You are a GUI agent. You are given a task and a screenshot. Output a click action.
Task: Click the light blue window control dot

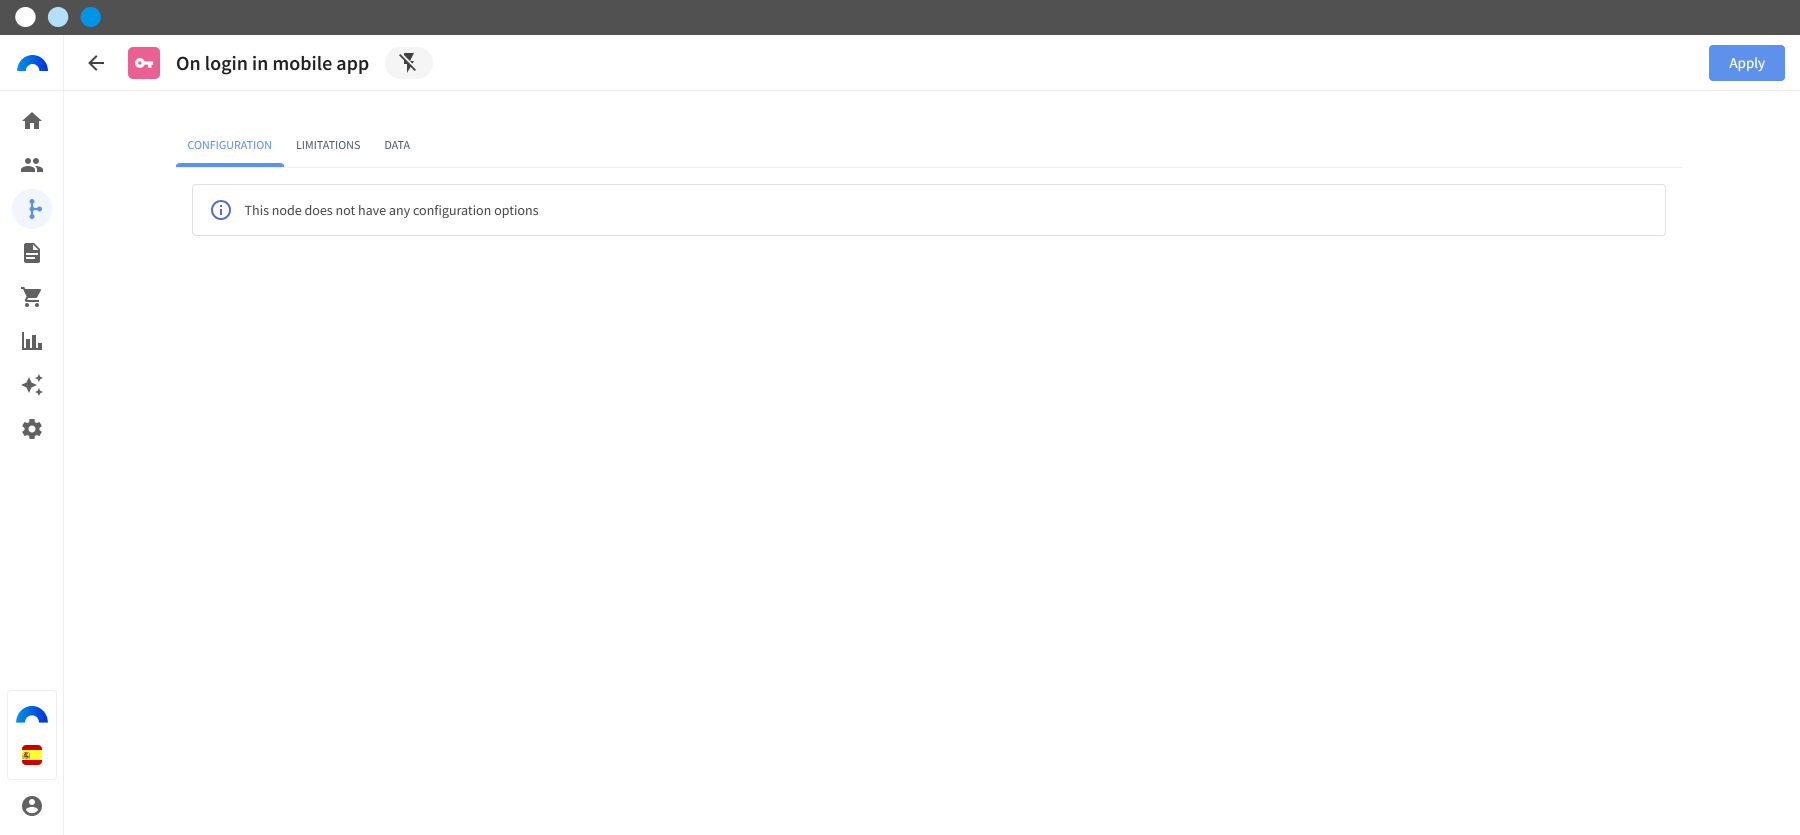tap(58, 17)
